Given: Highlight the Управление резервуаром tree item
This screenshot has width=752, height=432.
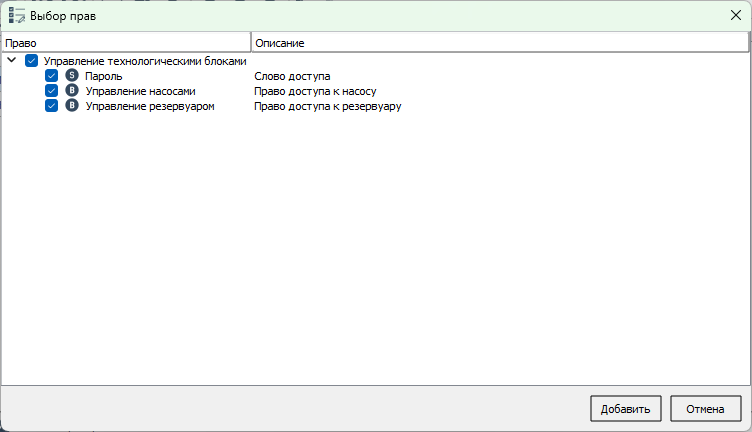Looking at the screenshot, I should [x=150, y=106].
